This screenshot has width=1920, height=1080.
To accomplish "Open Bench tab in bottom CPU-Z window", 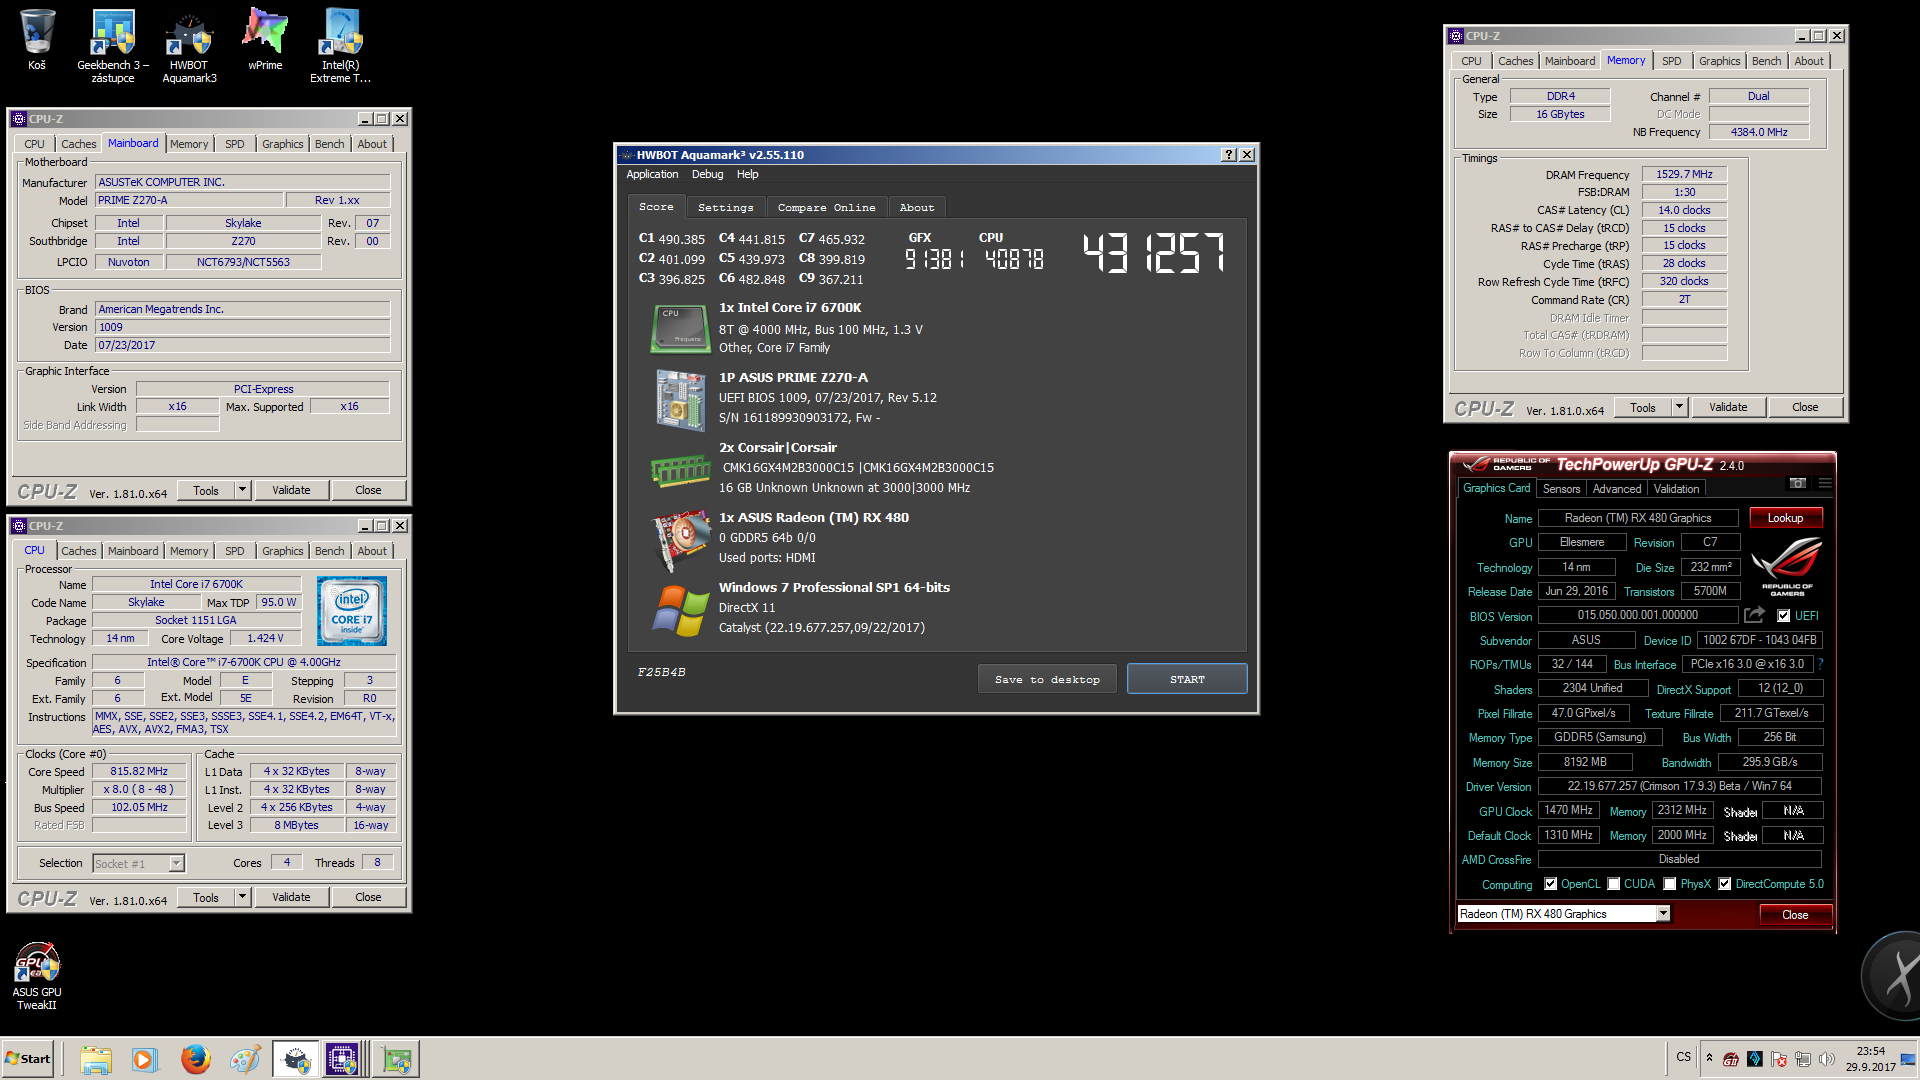I will pos(329,551).
